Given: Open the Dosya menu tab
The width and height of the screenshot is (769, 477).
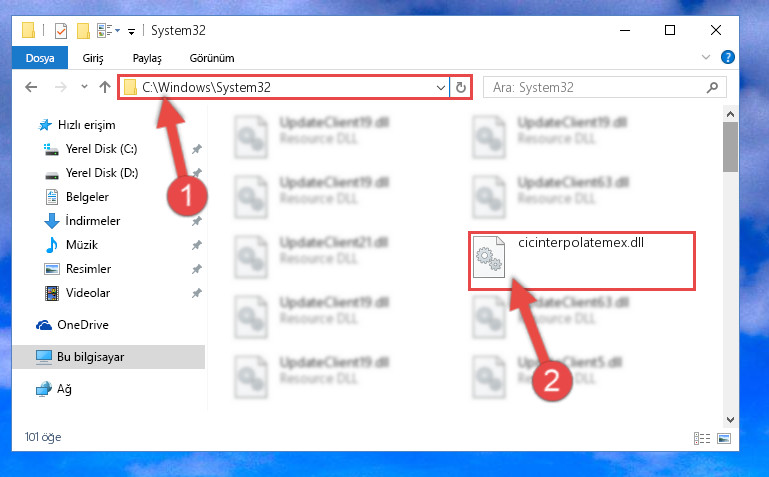Looking at the screenshot, I should (40, 58).
